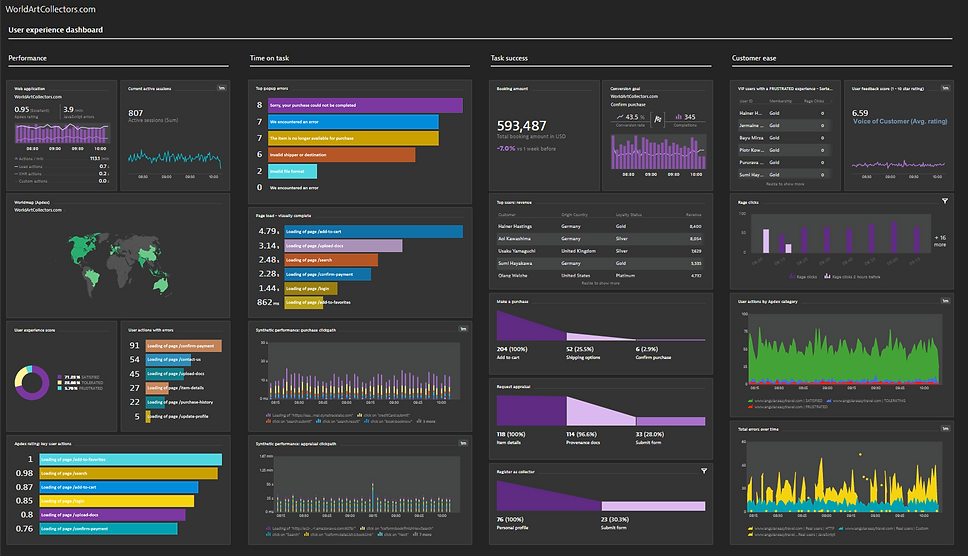The image size is (968, 556).
Task: Toggle the Rage clicks legend entry
Action: [803, 276]
